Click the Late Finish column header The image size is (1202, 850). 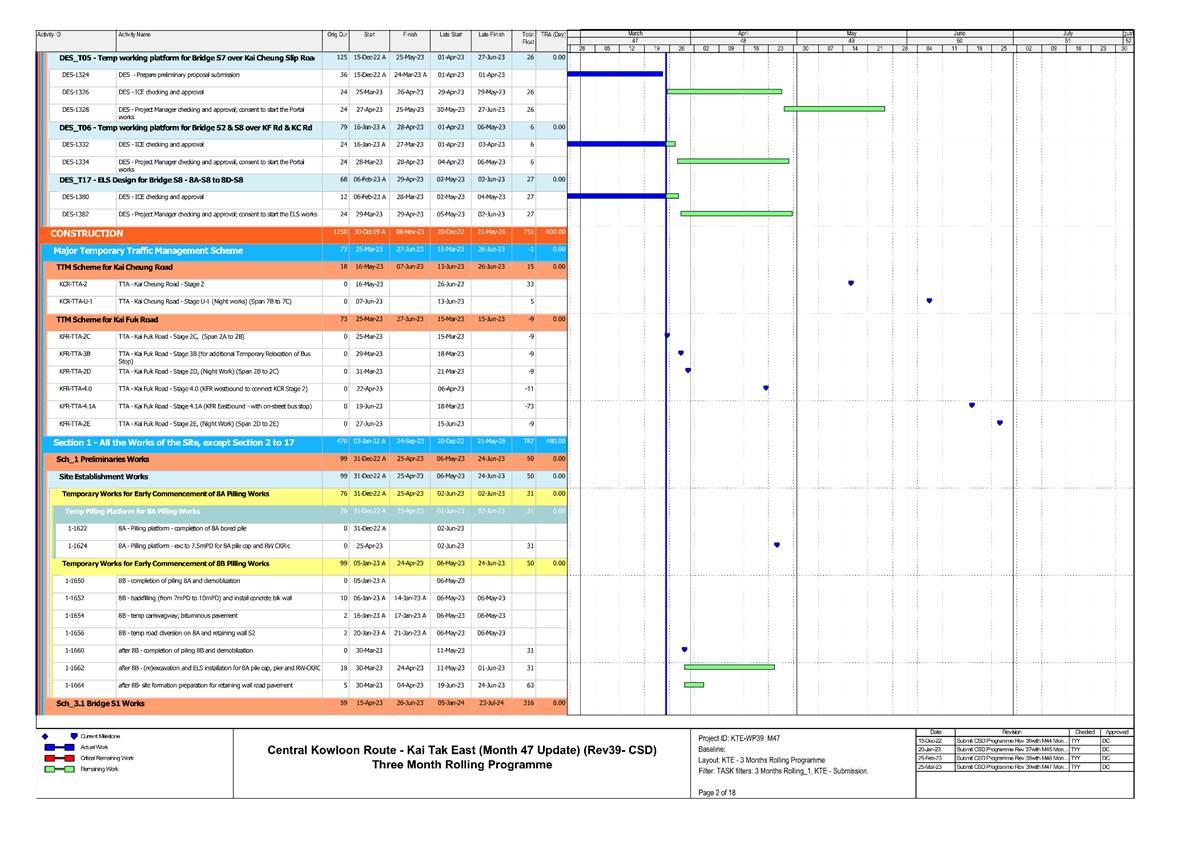point(491,34)
